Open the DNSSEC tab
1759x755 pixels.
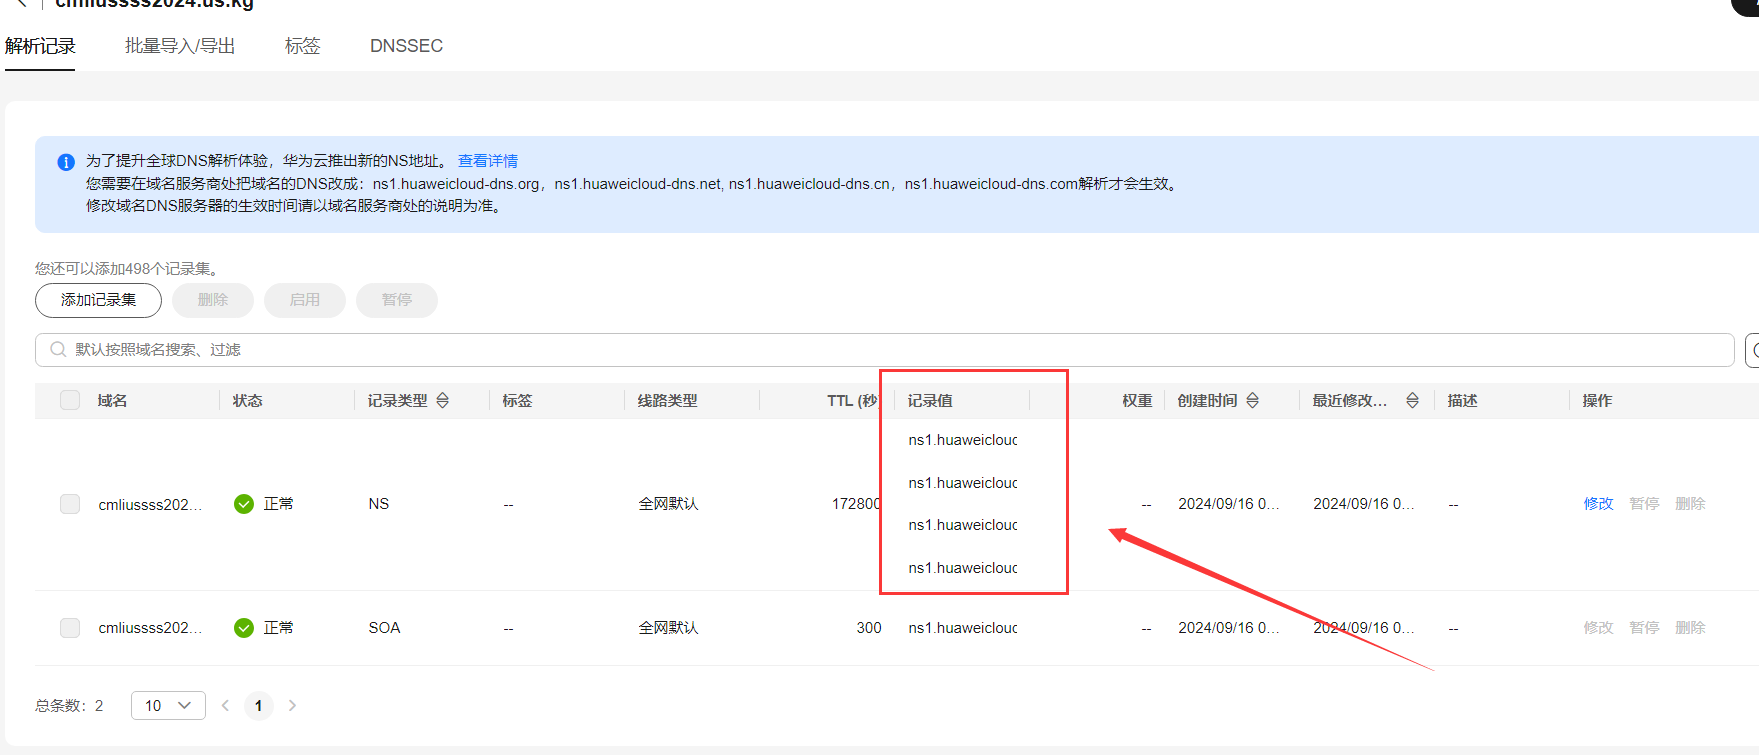click(x=406, y=46)
